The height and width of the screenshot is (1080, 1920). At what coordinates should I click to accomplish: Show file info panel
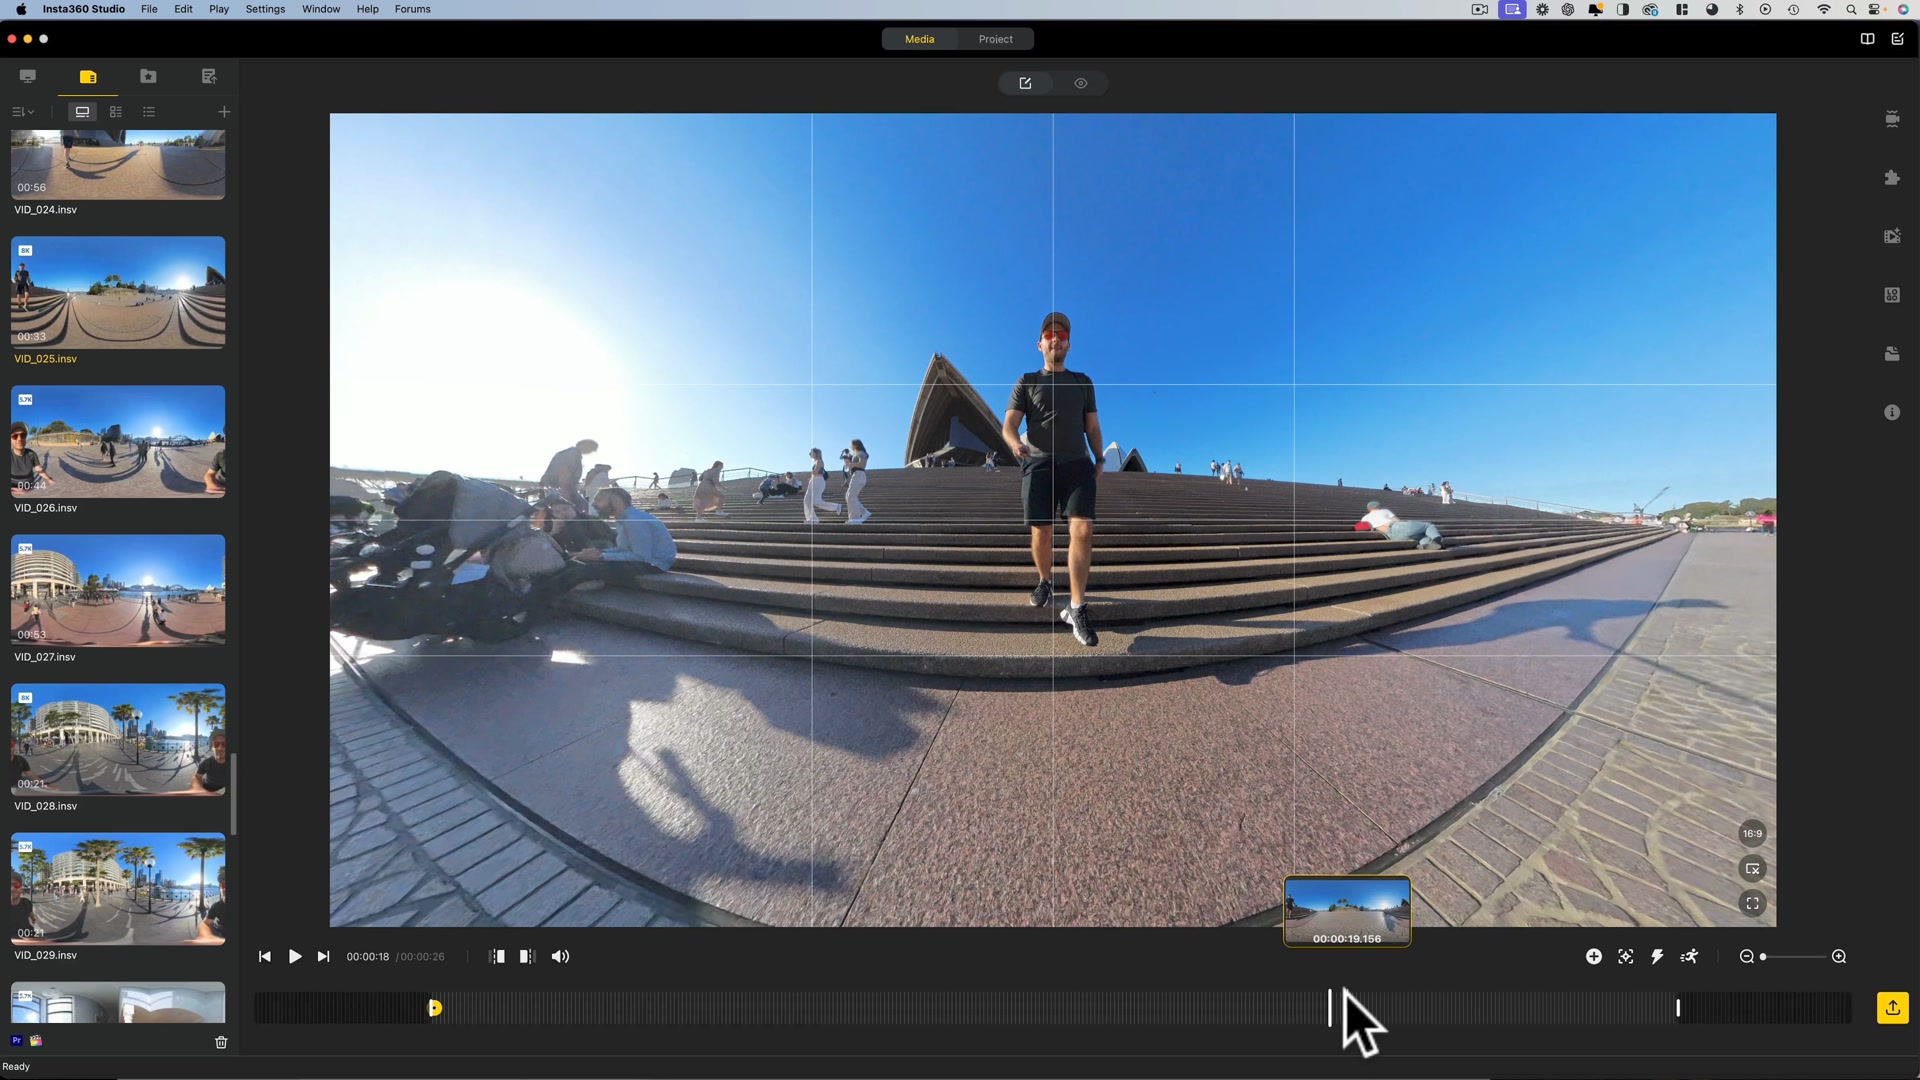tap(1892, 413)
